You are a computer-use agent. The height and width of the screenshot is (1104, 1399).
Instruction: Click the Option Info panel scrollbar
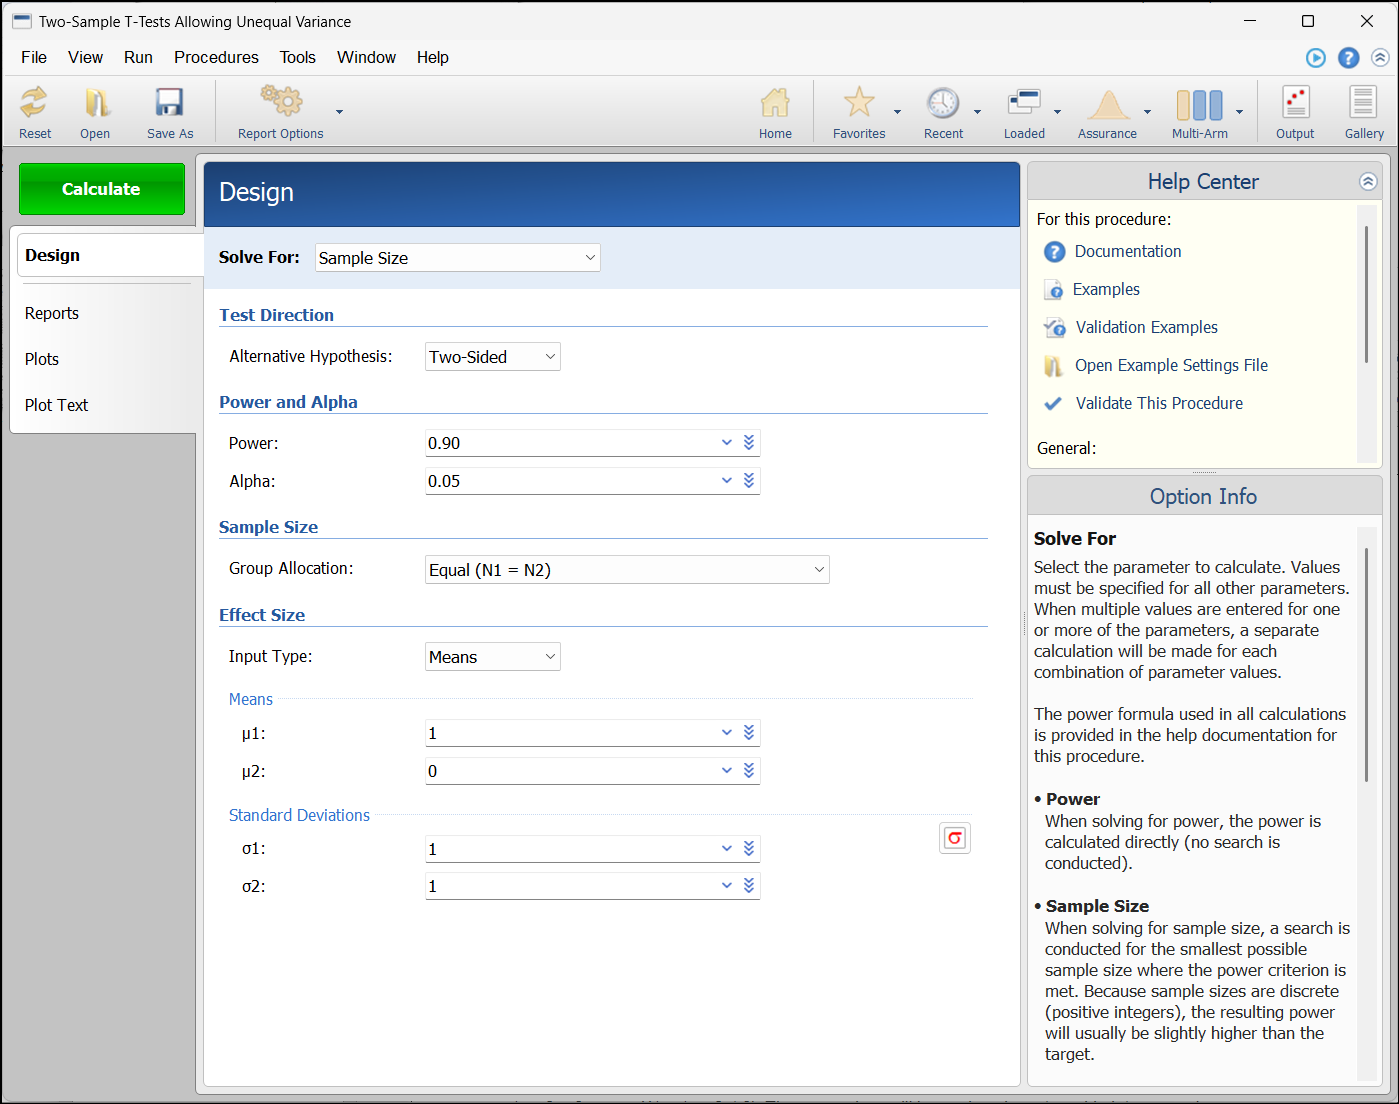(1366, 665)
